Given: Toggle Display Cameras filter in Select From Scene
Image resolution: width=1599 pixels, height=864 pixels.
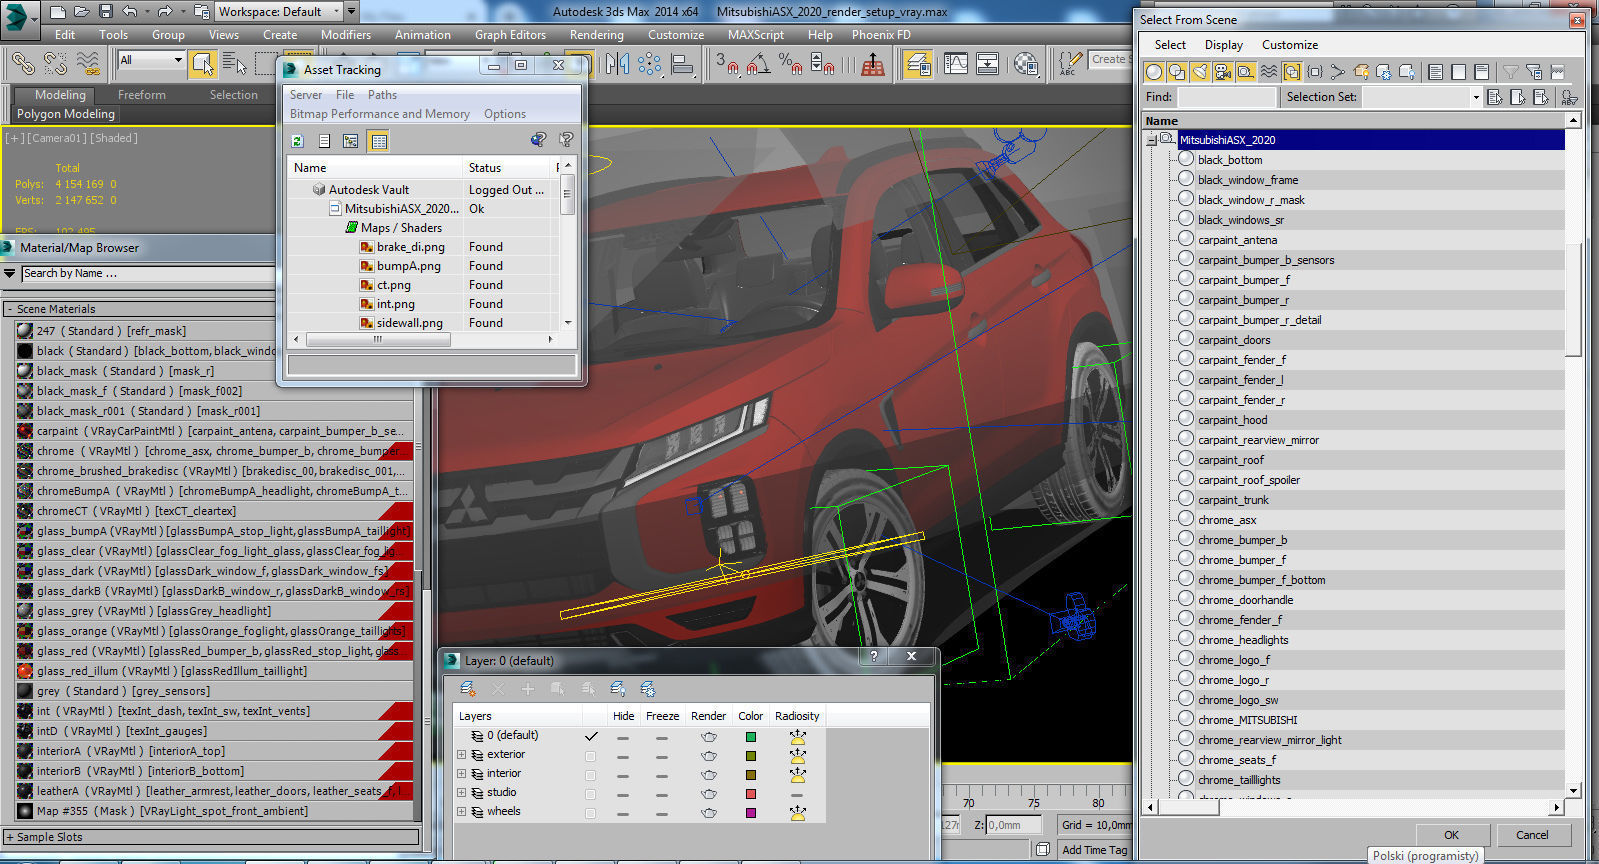Looking at the screenshot, I should (x=1223, y=72).
